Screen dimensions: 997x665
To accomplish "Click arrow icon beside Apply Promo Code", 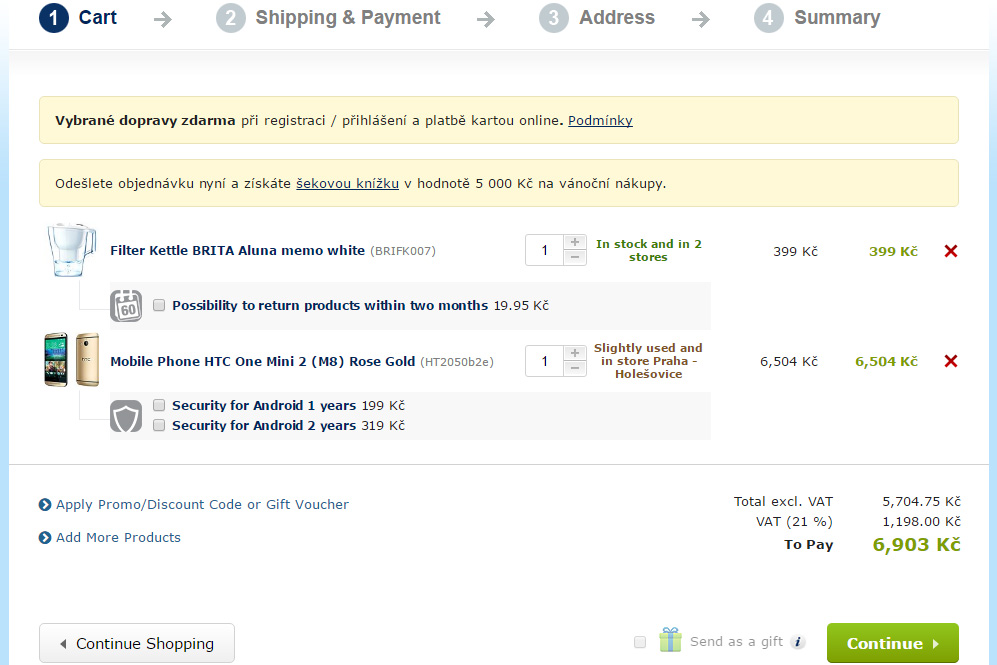I will pos(45,505).
